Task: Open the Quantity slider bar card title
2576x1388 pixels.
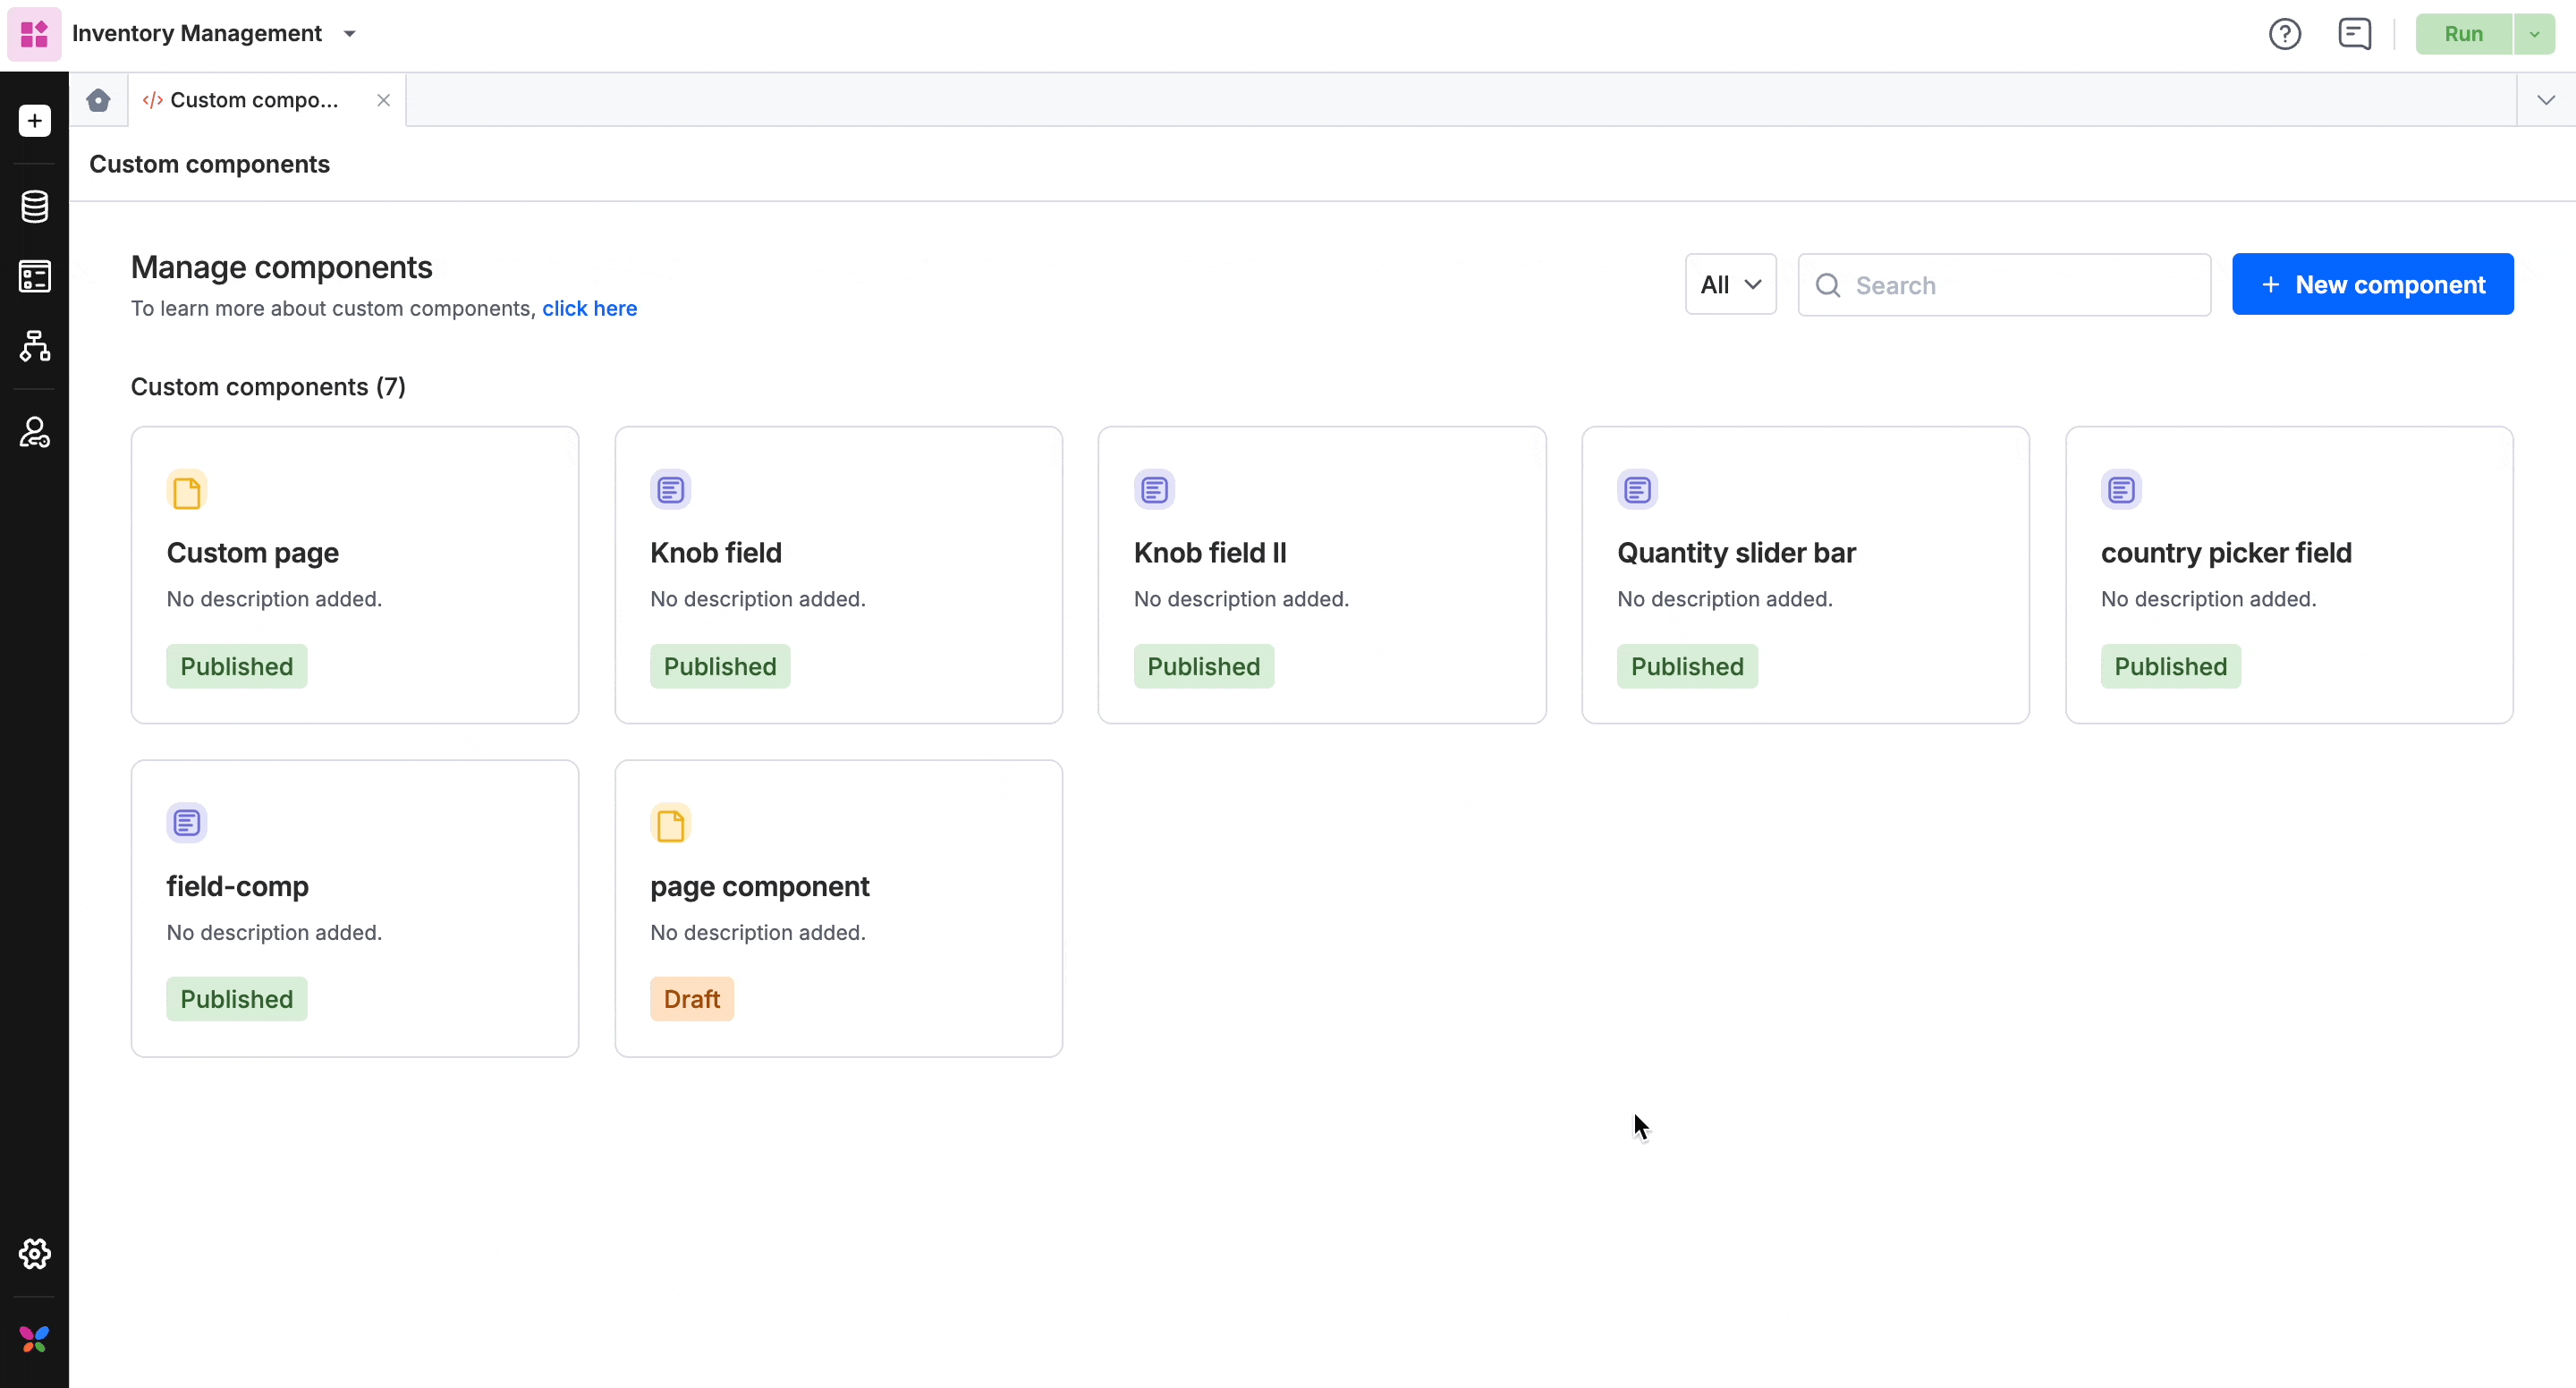Action: tap(1736, 553)
